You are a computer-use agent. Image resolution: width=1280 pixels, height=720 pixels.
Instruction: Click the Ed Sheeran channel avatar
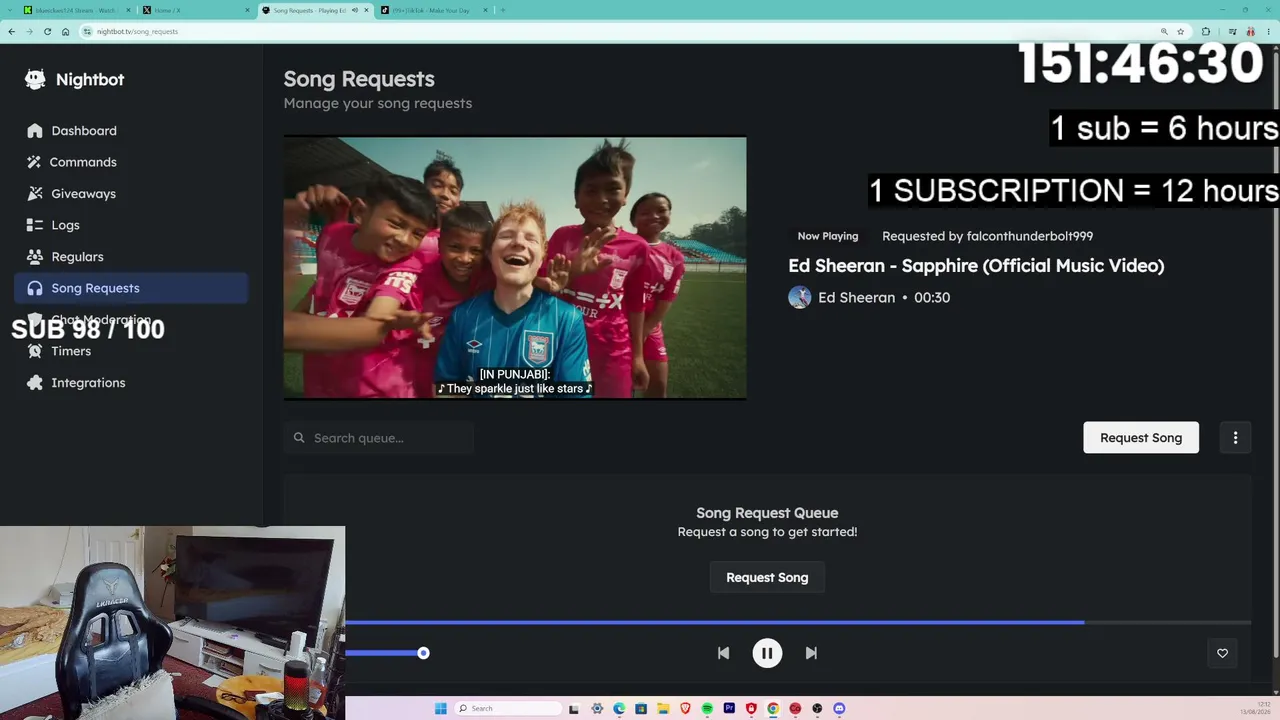799,297
